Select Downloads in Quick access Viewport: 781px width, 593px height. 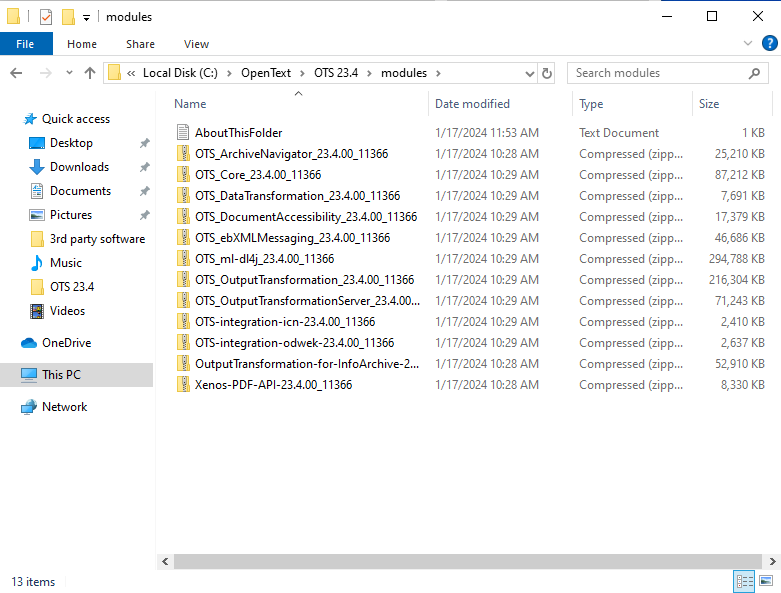click(79, 167)
